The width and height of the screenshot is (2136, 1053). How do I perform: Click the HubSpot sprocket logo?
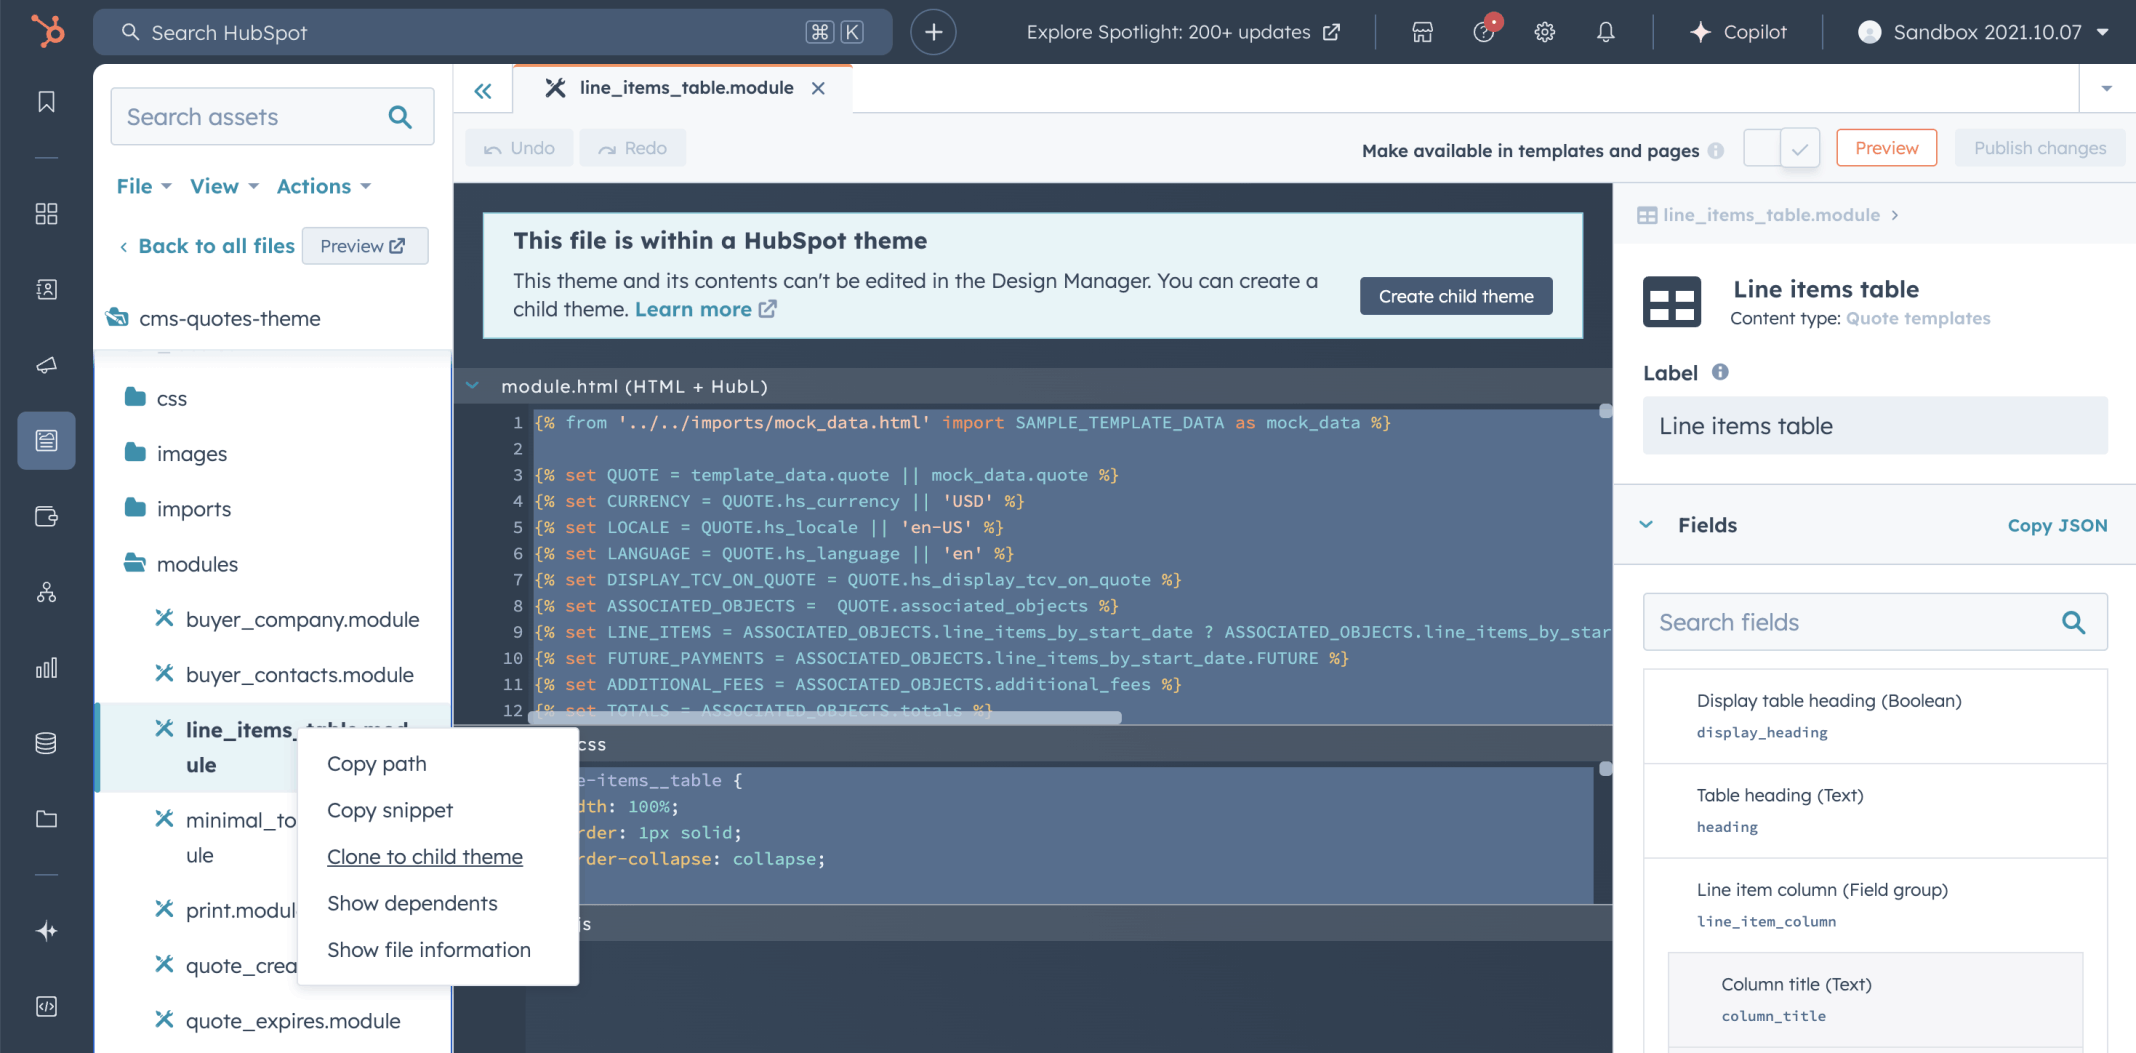click(46, 31)
